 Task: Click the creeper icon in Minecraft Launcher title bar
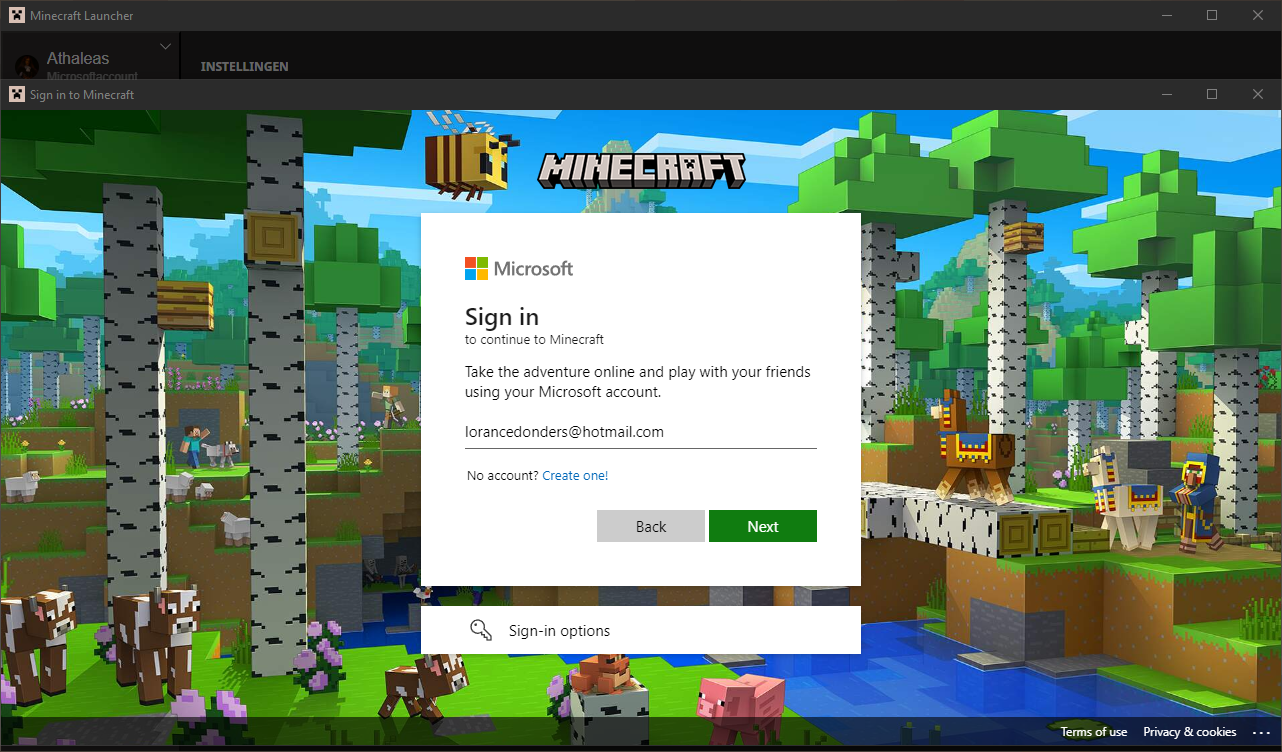[16, 15]
